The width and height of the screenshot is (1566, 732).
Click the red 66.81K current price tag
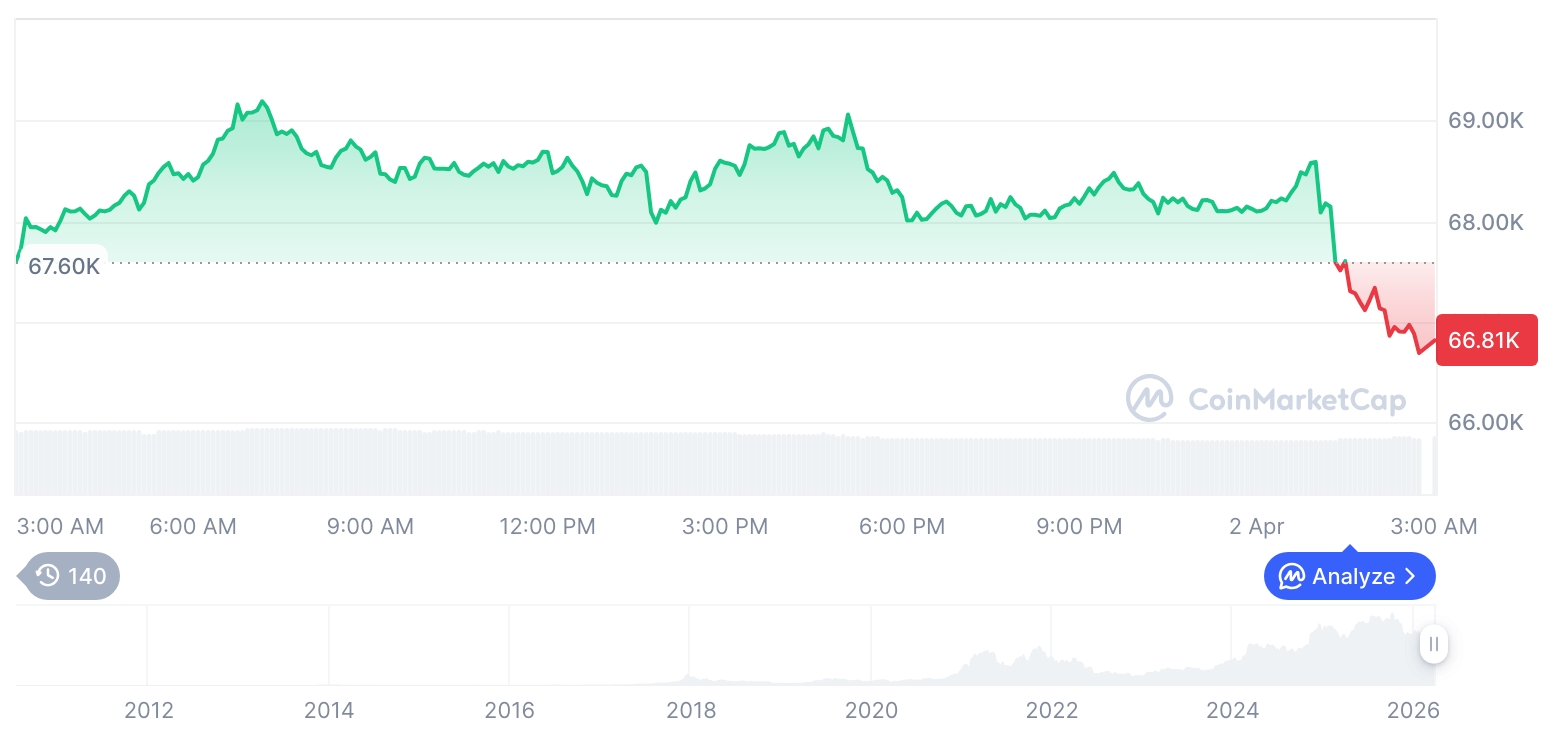tap(1486, 340)
